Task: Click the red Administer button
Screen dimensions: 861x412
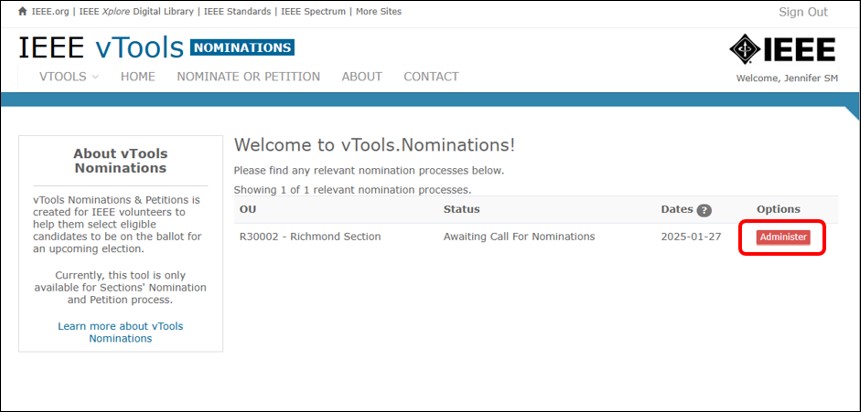Action: [x=783, y=237]
